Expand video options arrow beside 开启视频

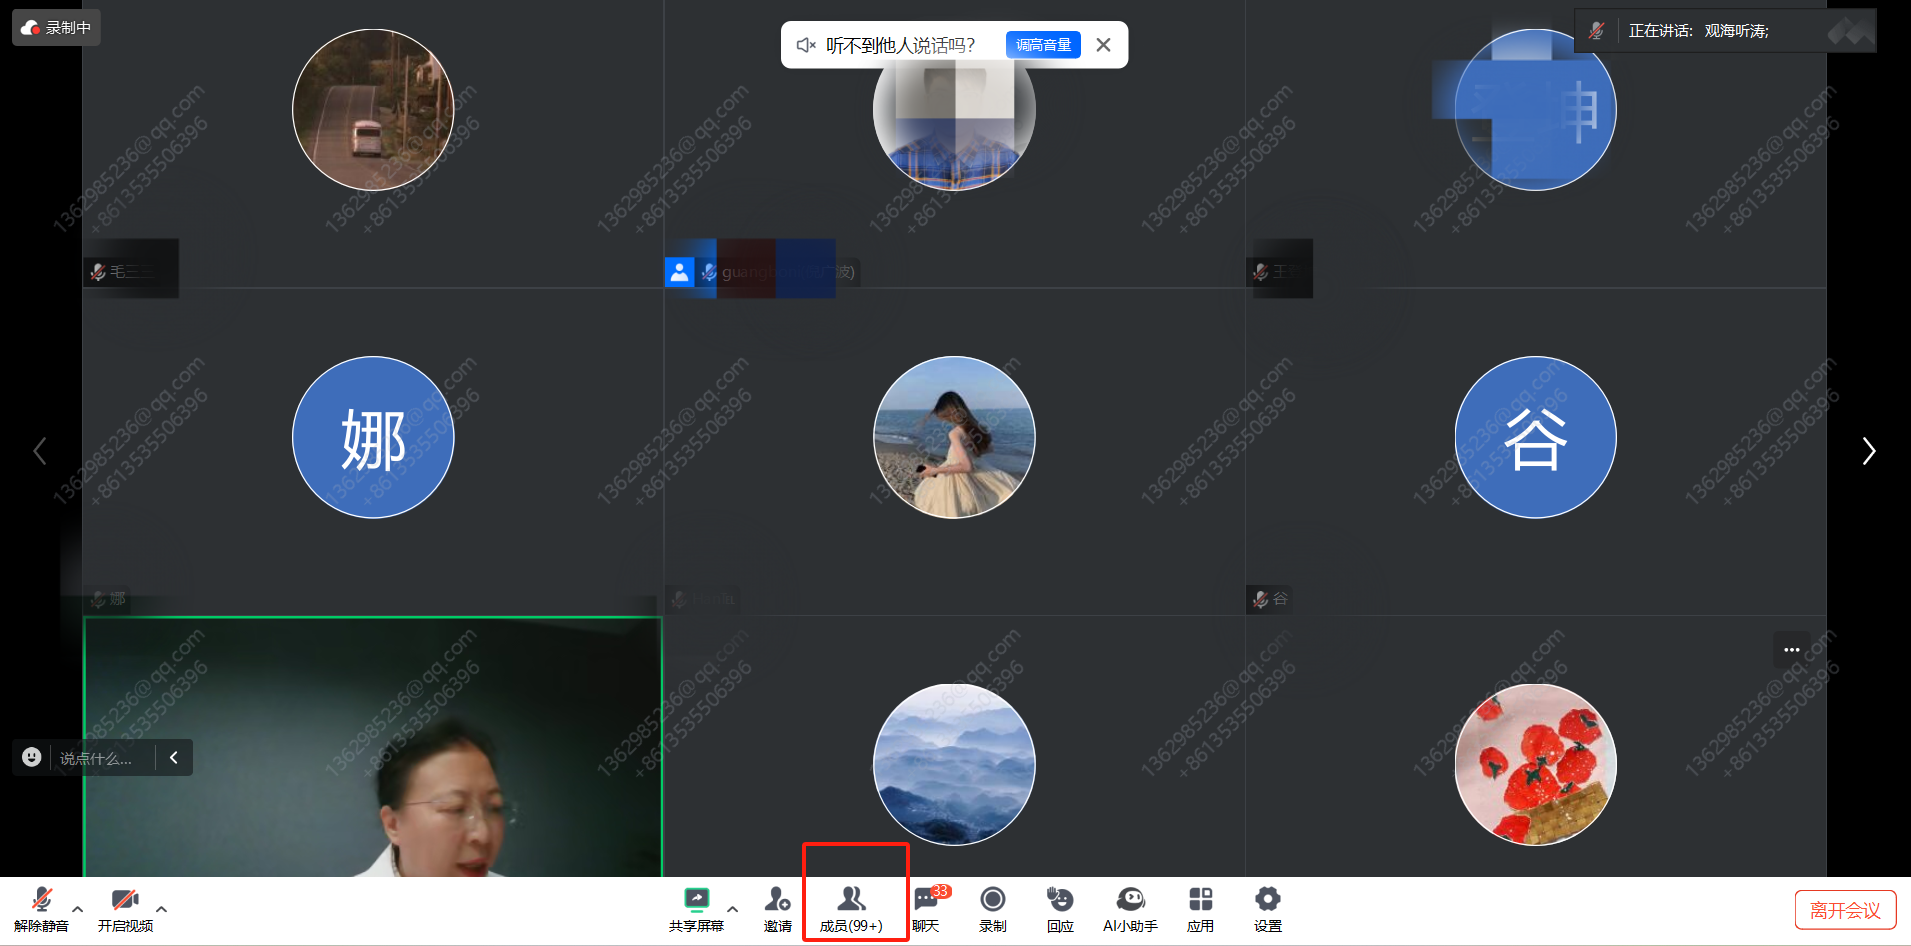[162, 909]
